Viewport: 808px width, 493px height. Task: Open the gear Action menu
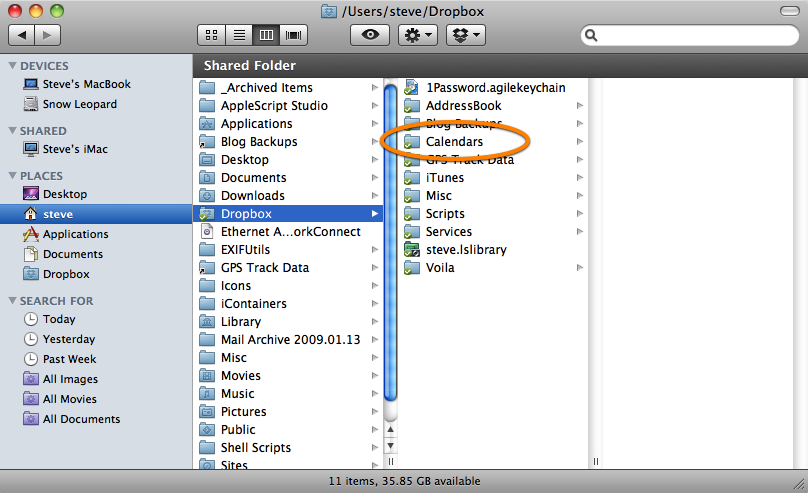418,35
